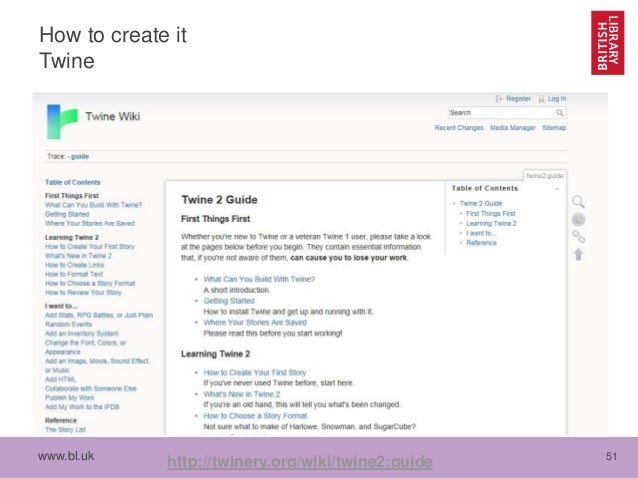This screenshot has width=638, height=479.
Task: Open the Sitemap page
Action: click(554, 128)
